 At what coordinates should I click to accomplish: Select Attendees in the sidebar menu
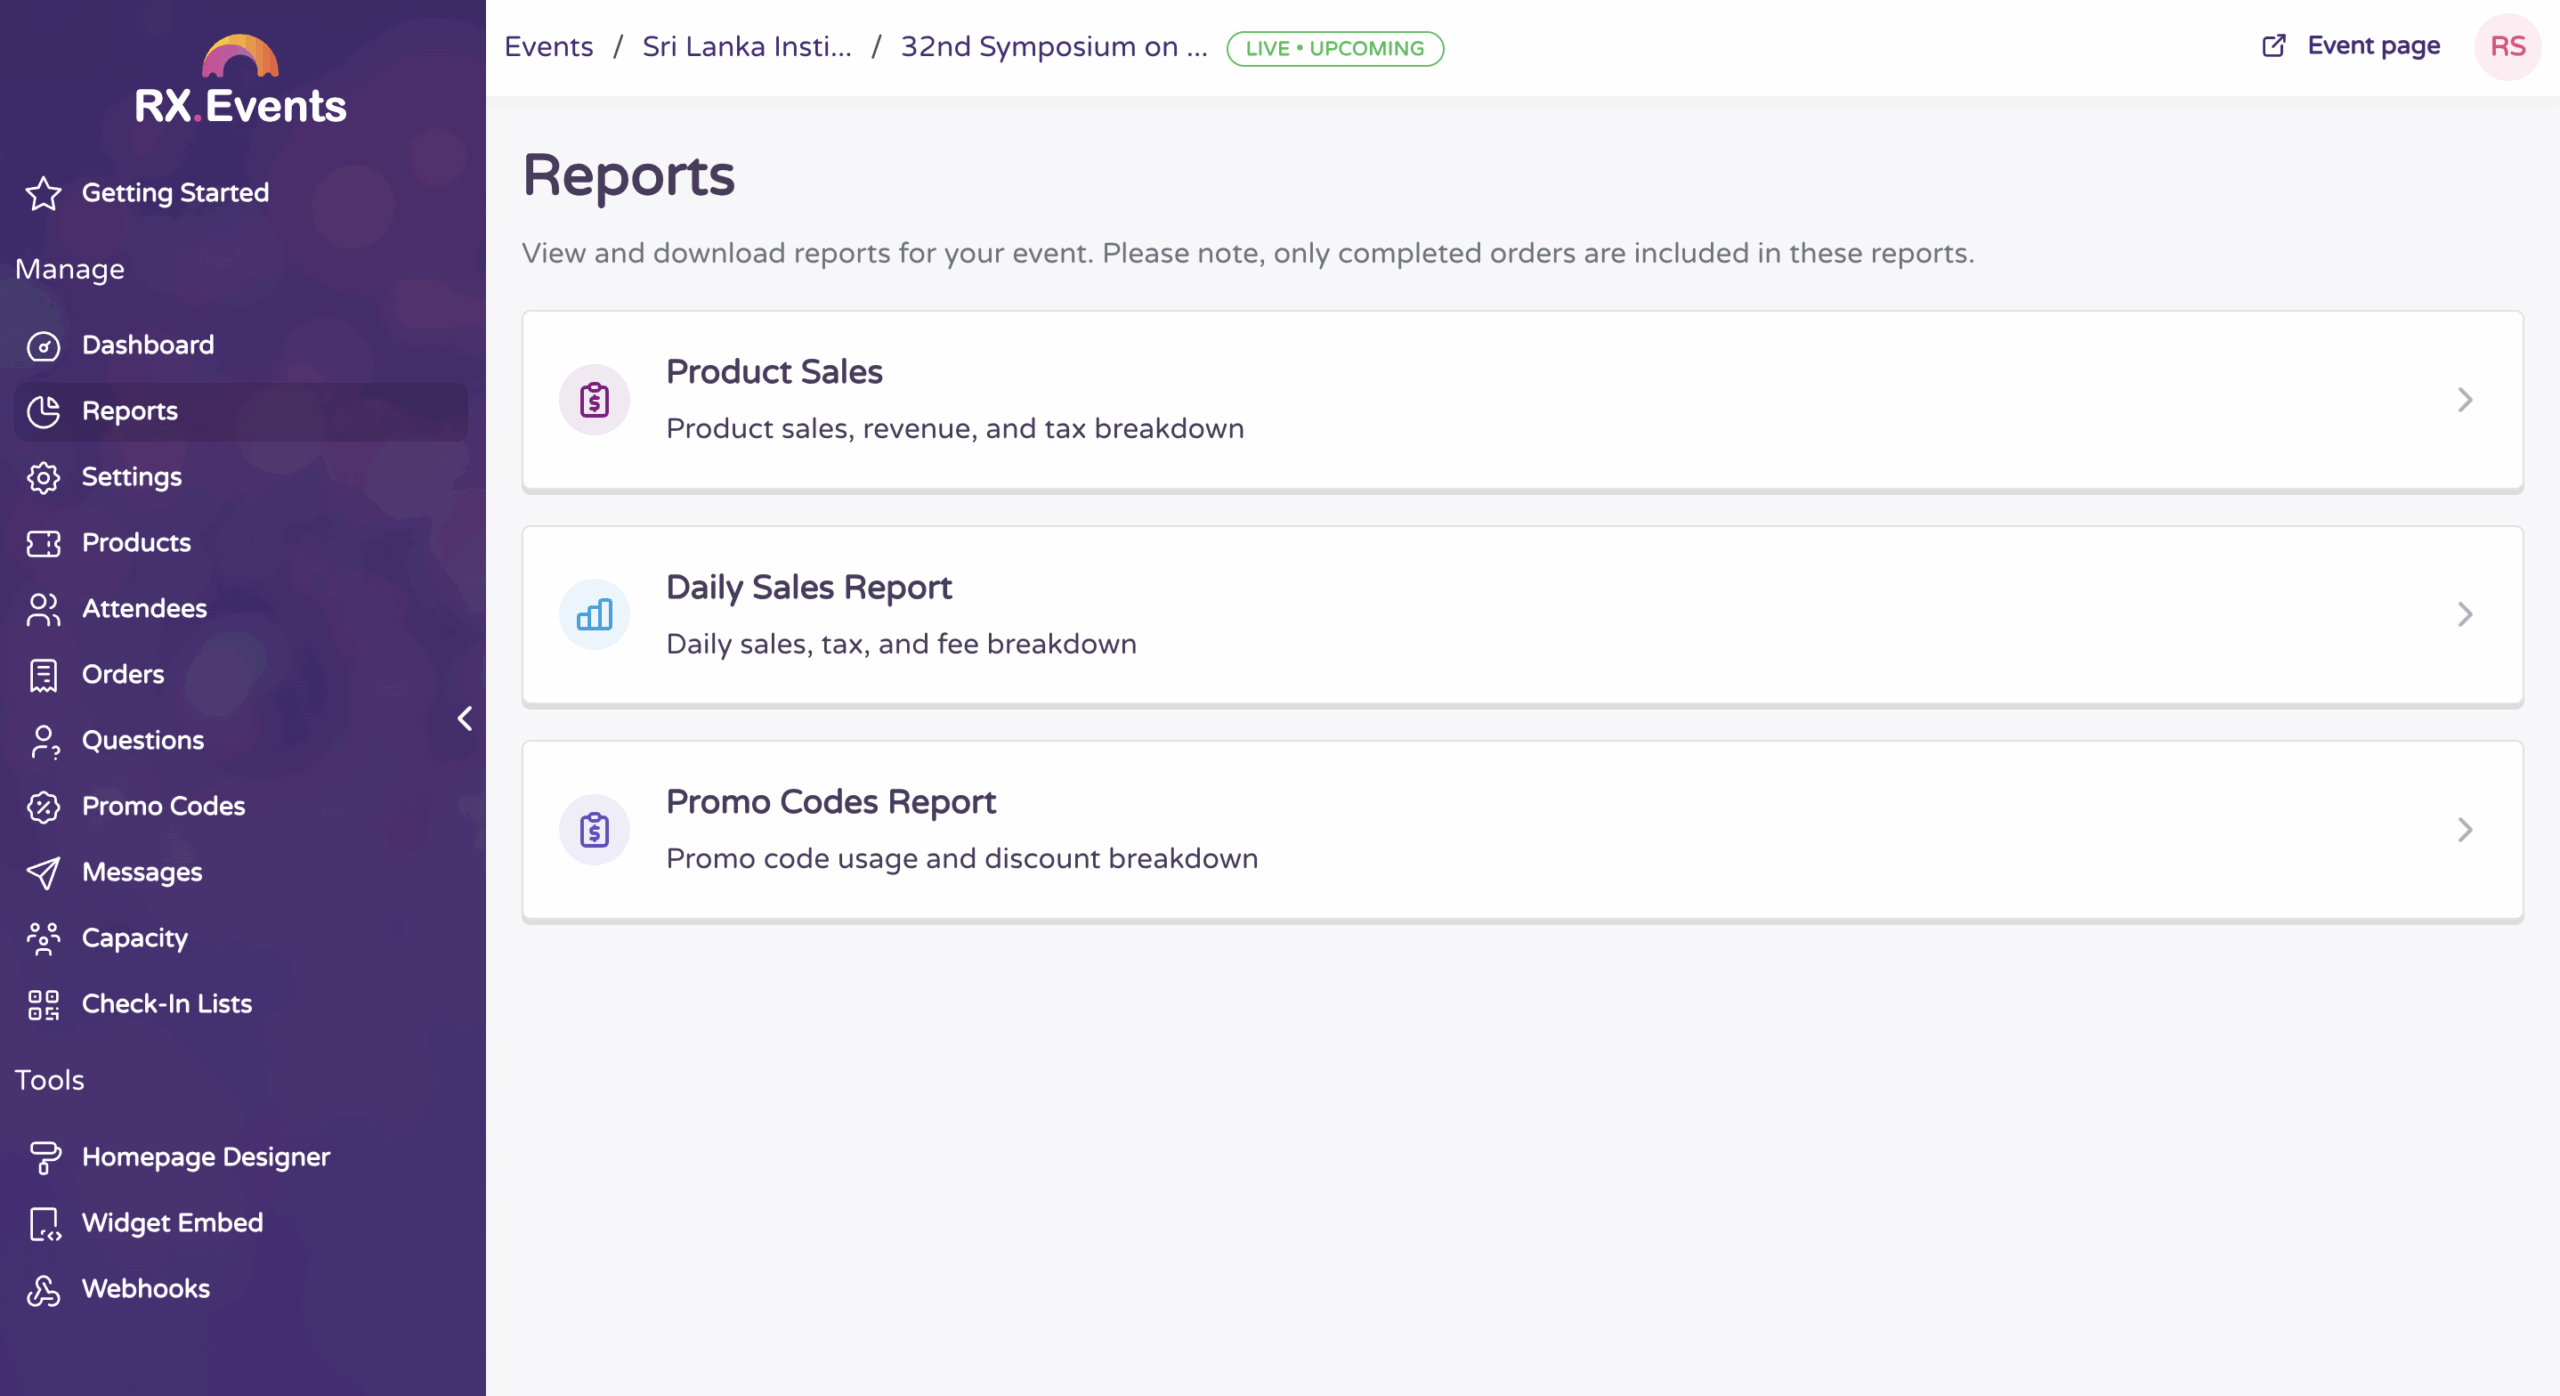click(x=144, y=608)
